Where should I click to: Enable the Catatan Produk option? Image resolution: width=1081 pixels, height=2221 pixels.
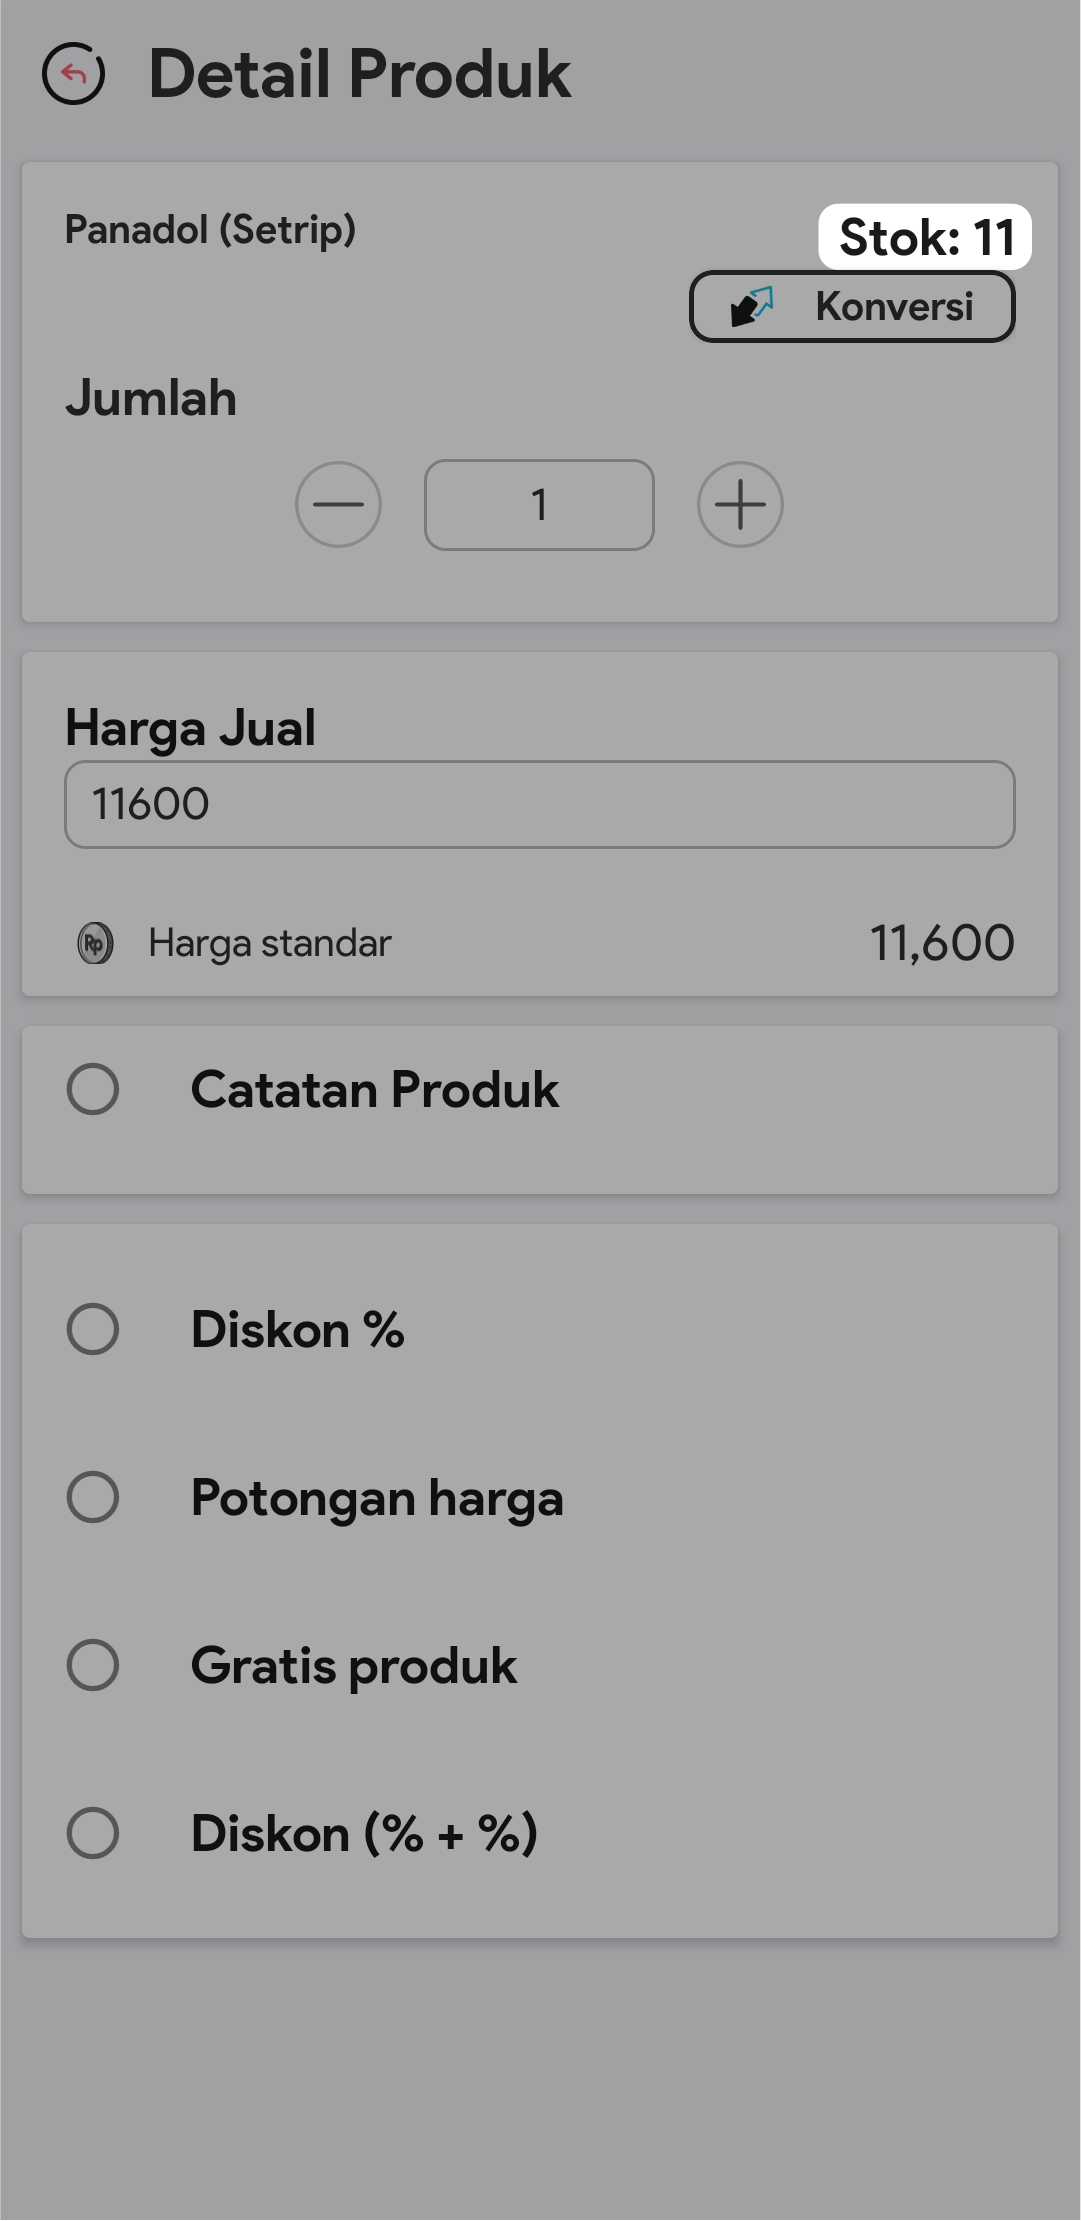pos(93,1089)
